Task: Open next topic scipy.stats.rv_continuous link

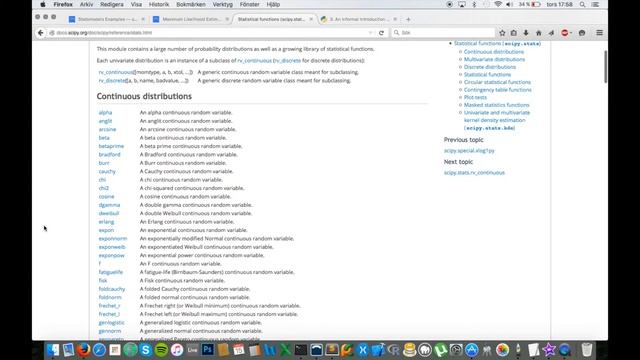Action: click(x=474, y=173)
